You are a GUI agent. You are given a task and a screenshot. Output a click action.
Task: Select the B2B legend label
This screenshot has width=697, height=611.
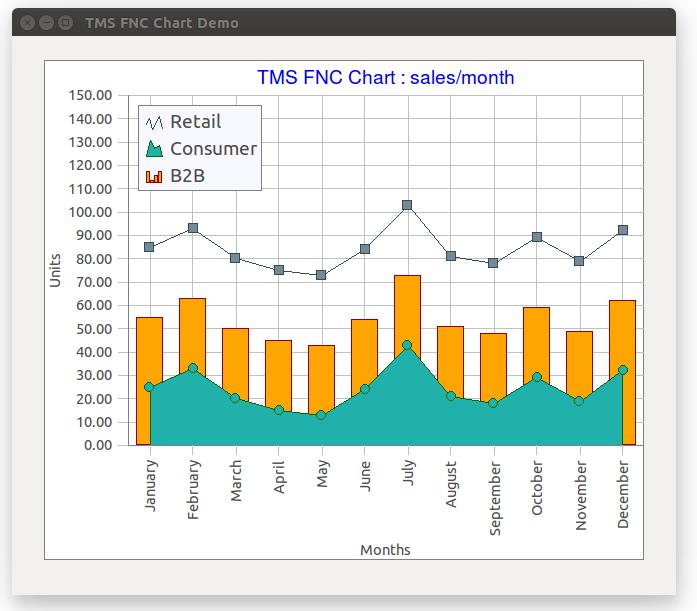(x=188, y=176)
